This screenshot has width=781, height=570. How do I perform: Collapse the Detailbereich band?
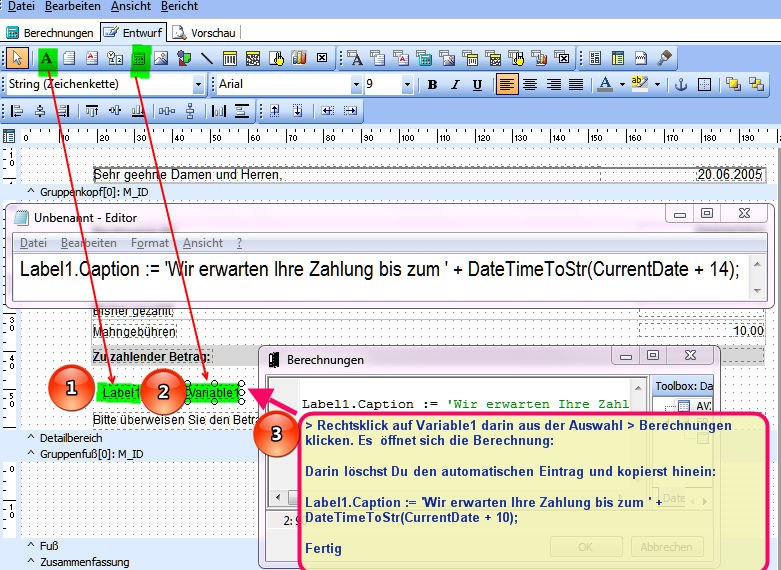click(x=31, y=438)
